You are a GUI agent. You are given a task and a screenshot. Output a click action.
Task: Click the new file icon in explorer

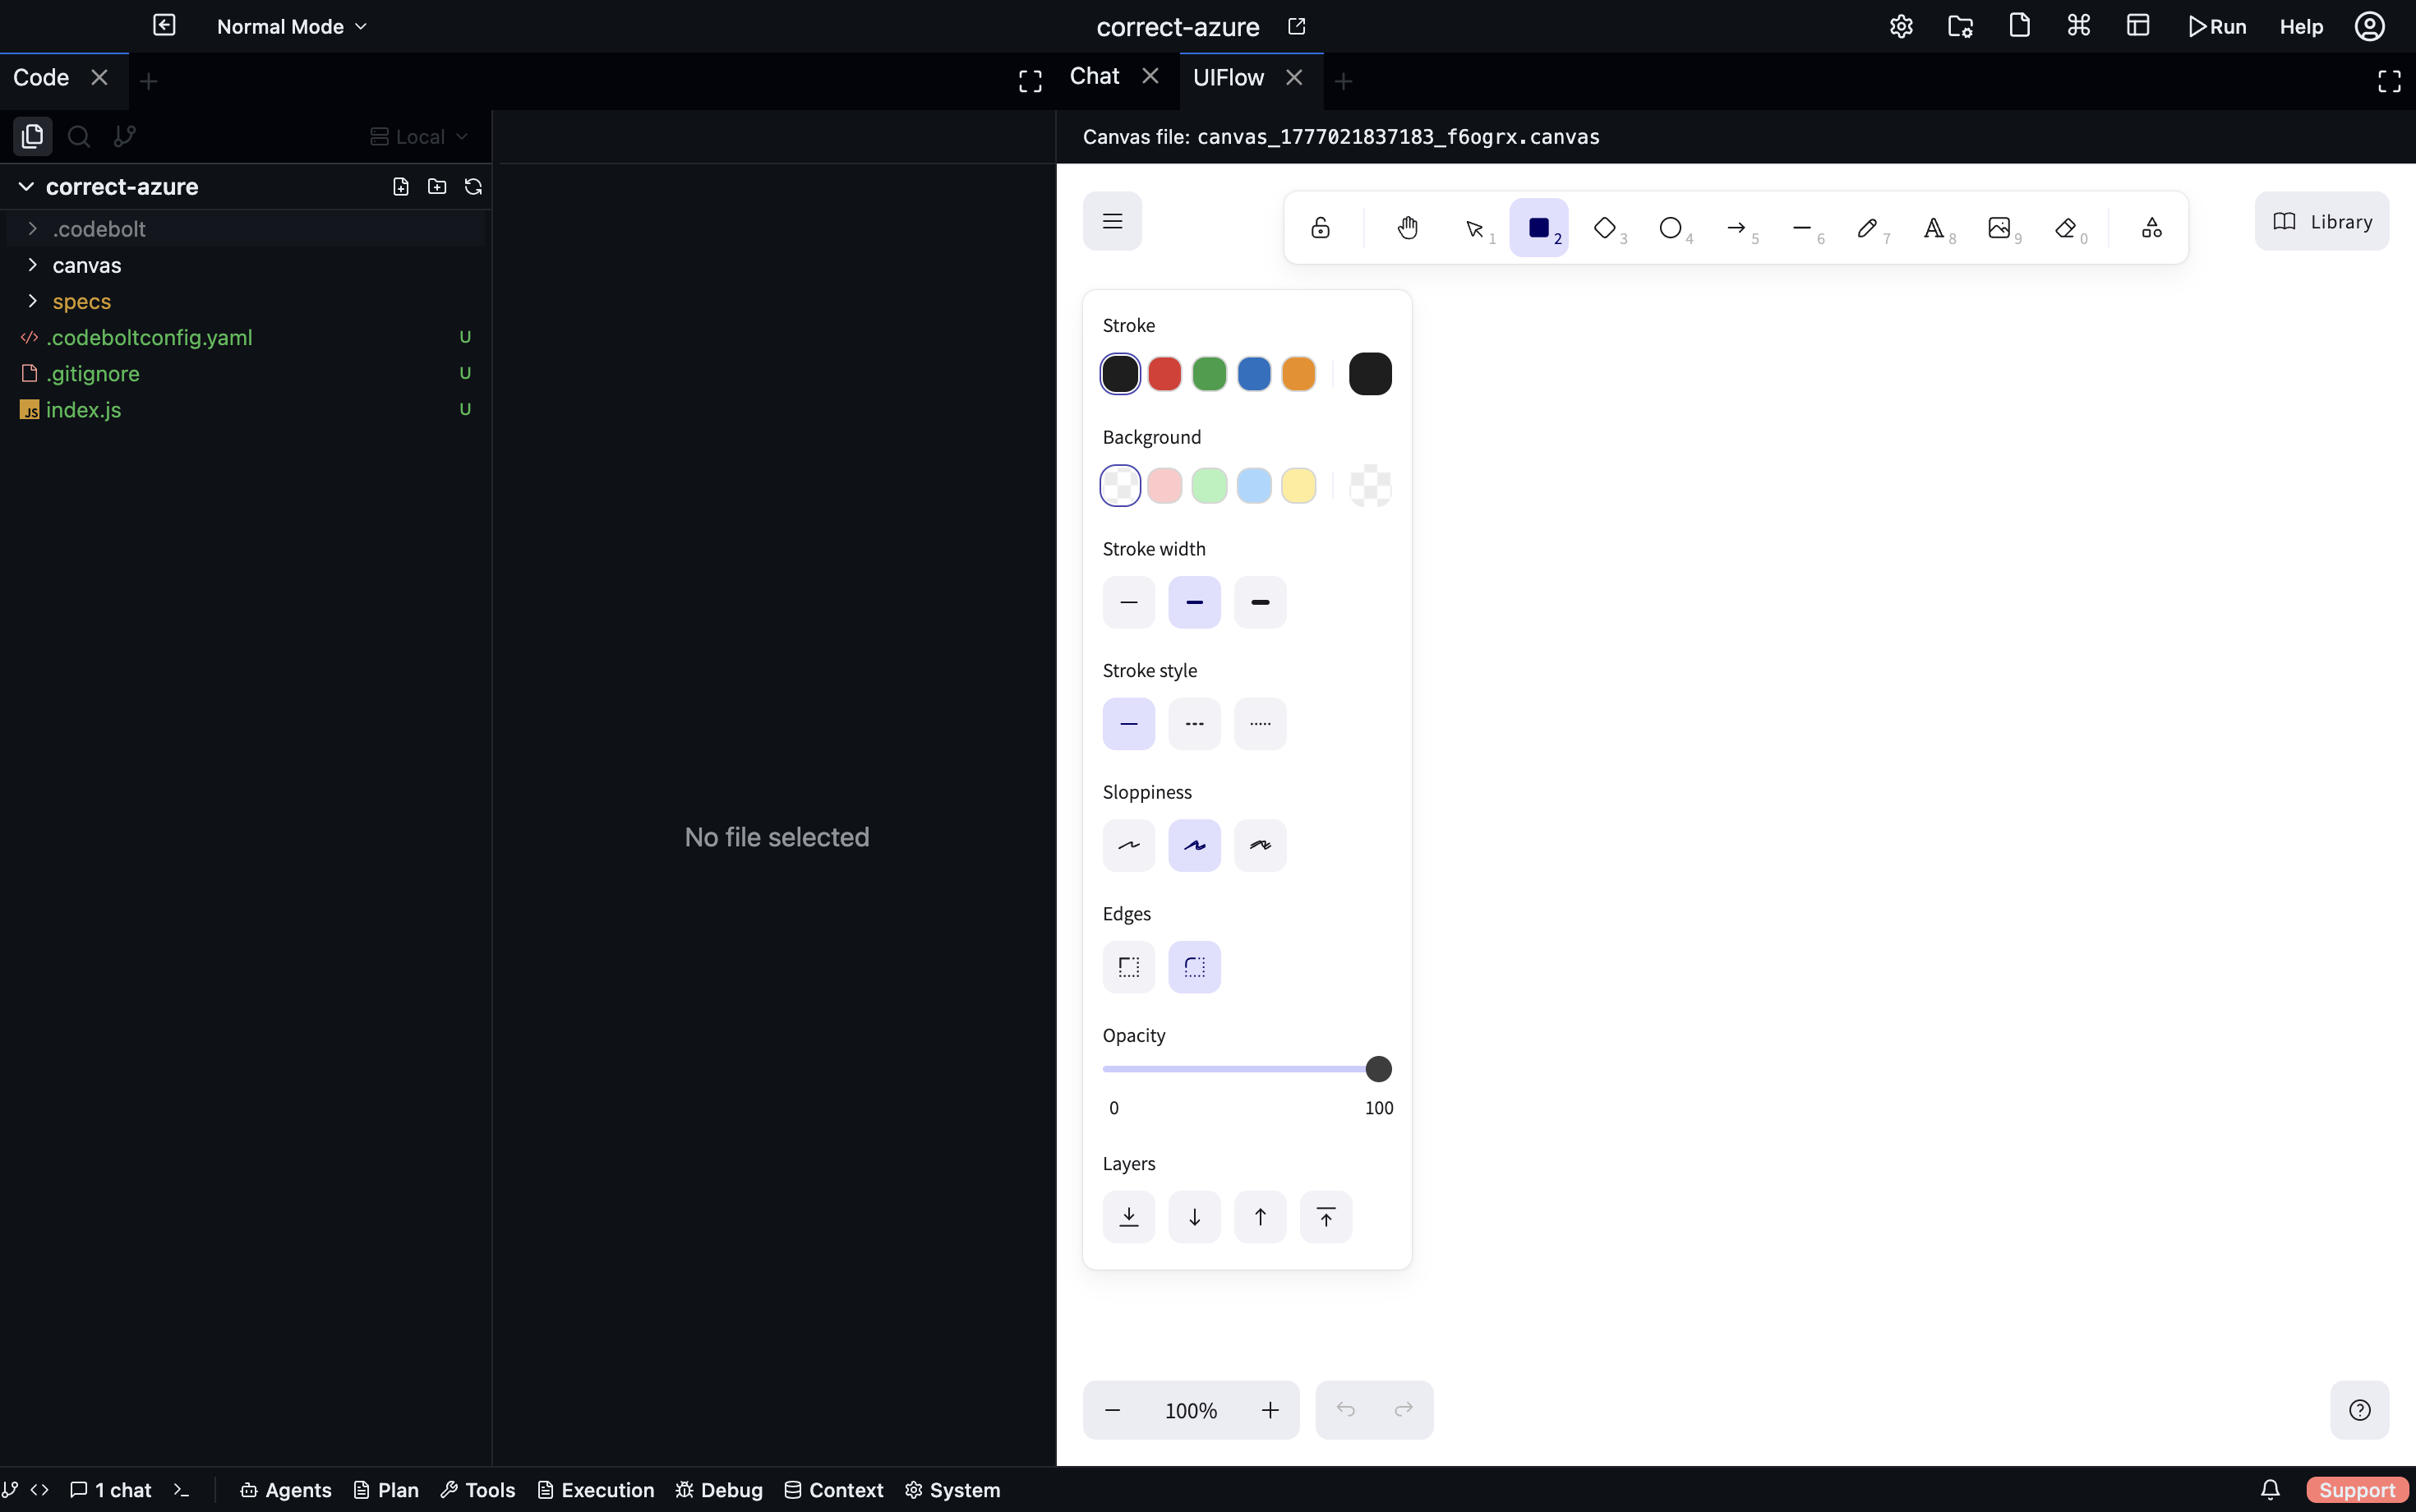tap(401, 187)
